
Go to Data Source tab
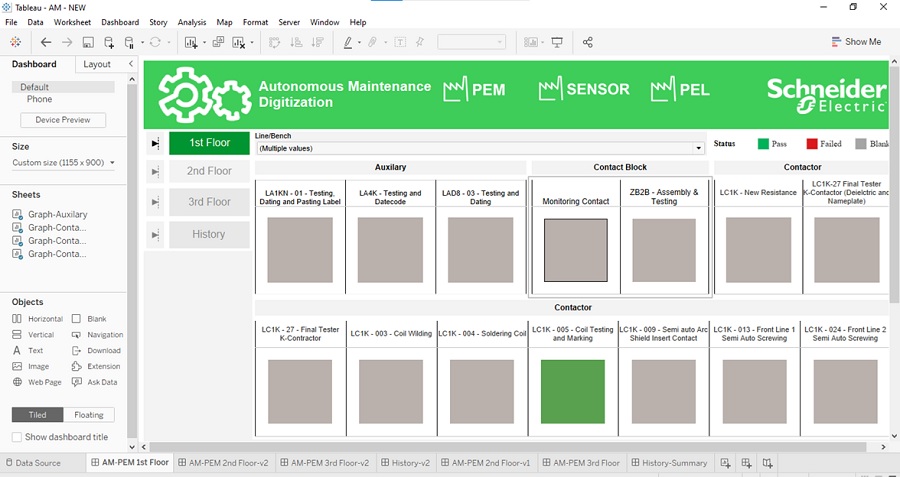coord(33,462)
